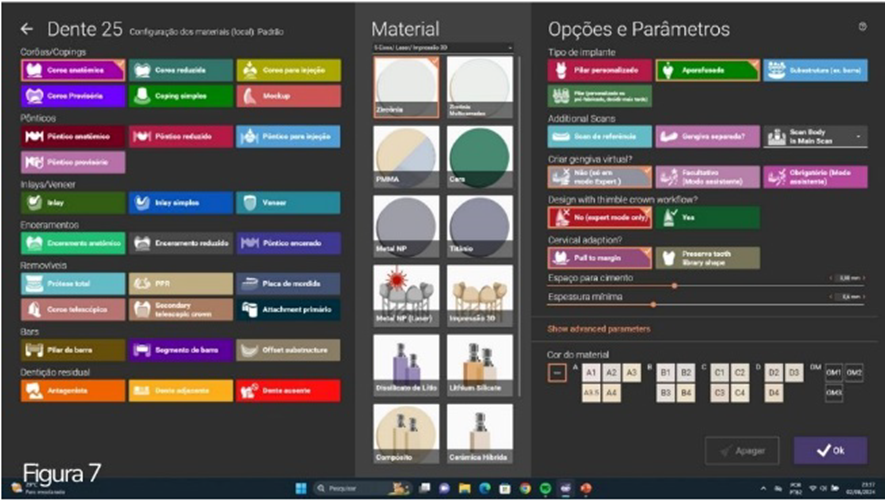Expand Show advanced parameters
The width and height of the screenshot is (885, 502).
(x=599, y=329)
